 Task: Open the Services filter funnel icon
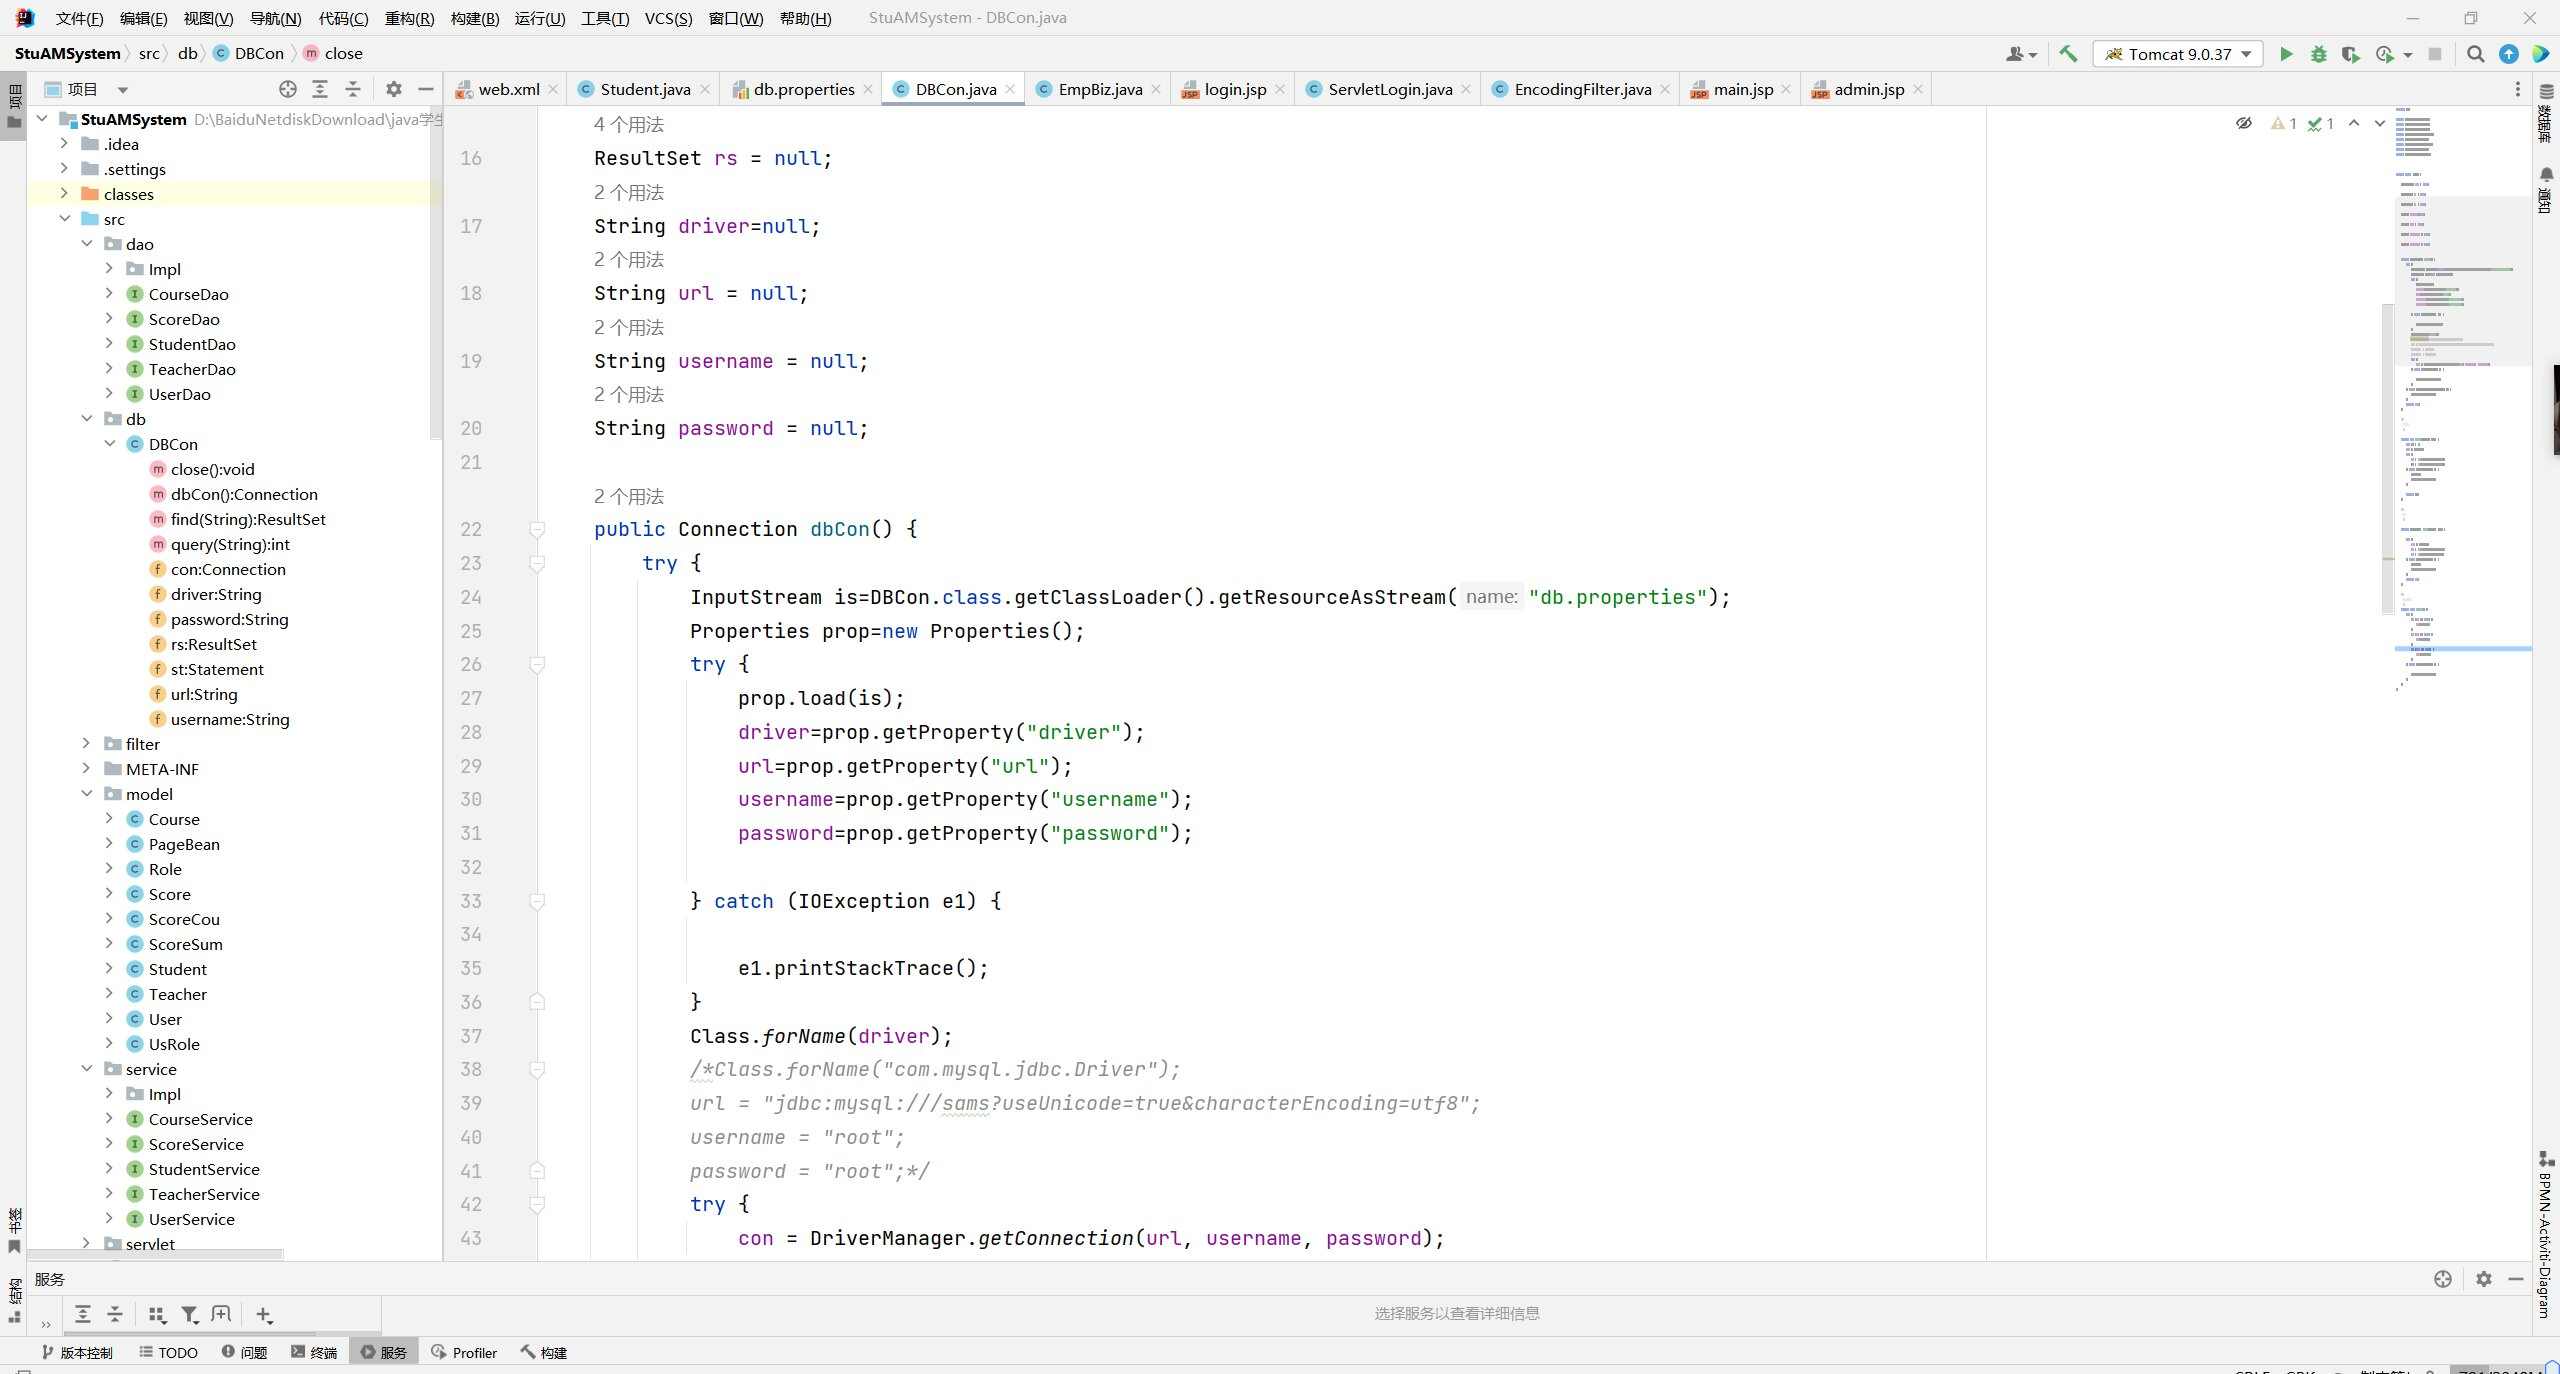tap(189, 1314)
